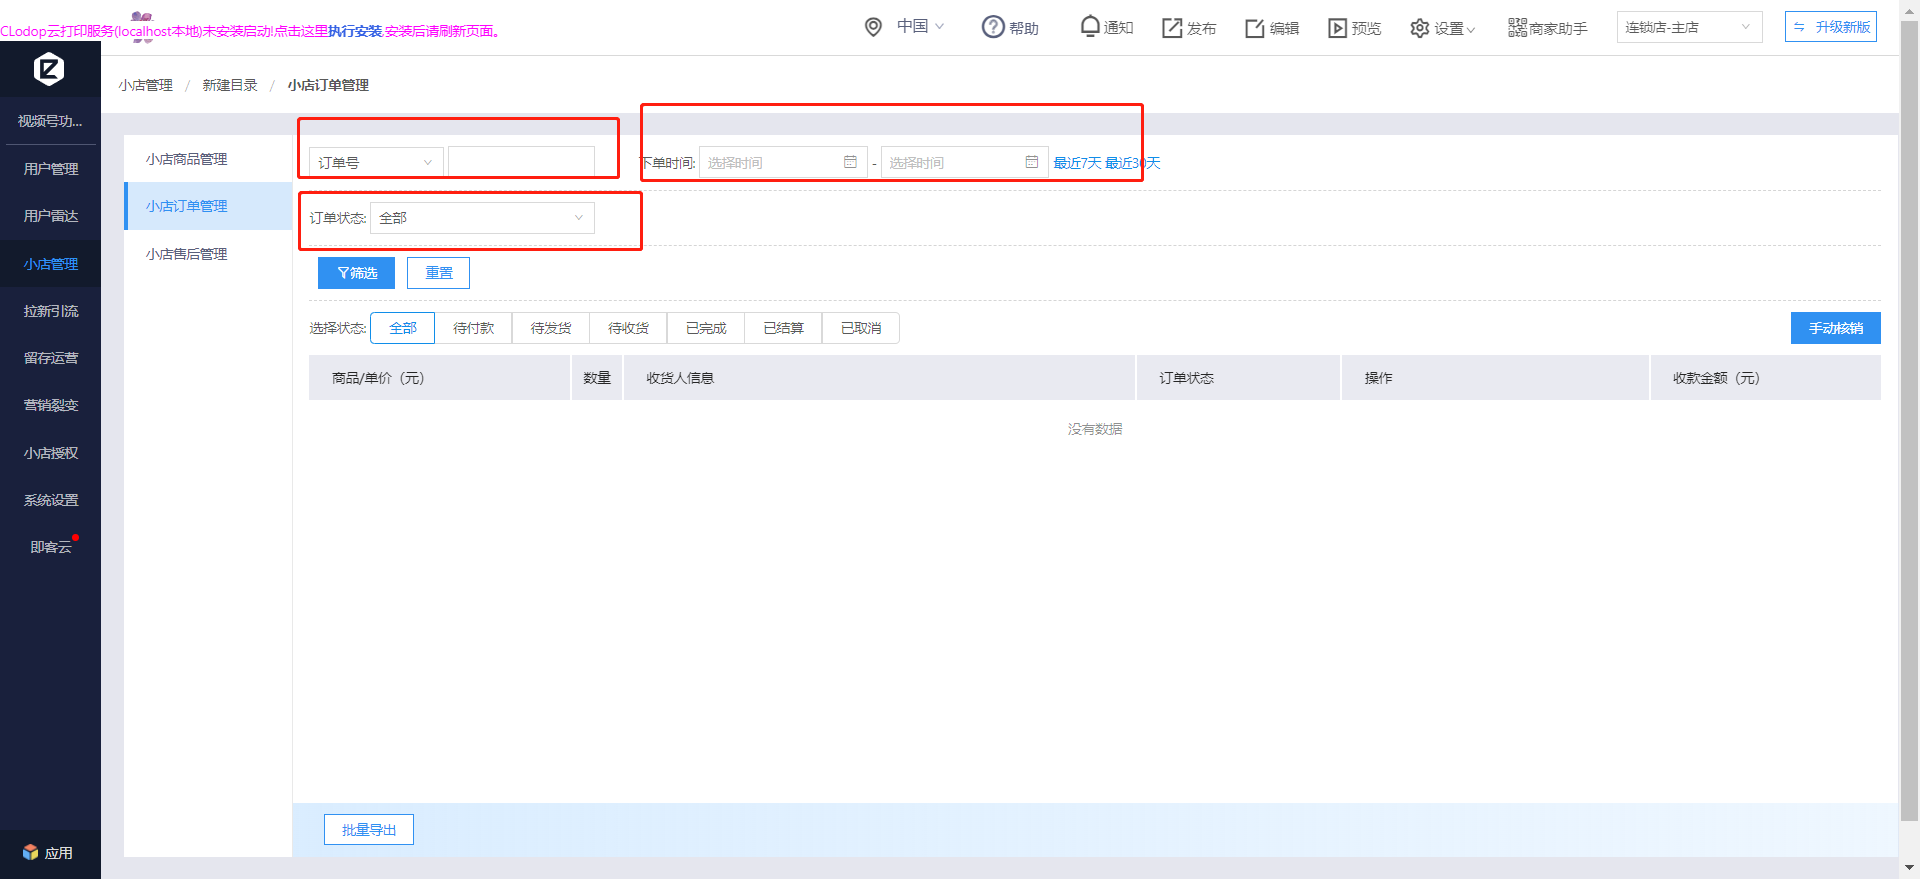The height and width of the screenshot is (879, 1920).
Task: Click the 应用 cube icon
Action: coord(31,852)
